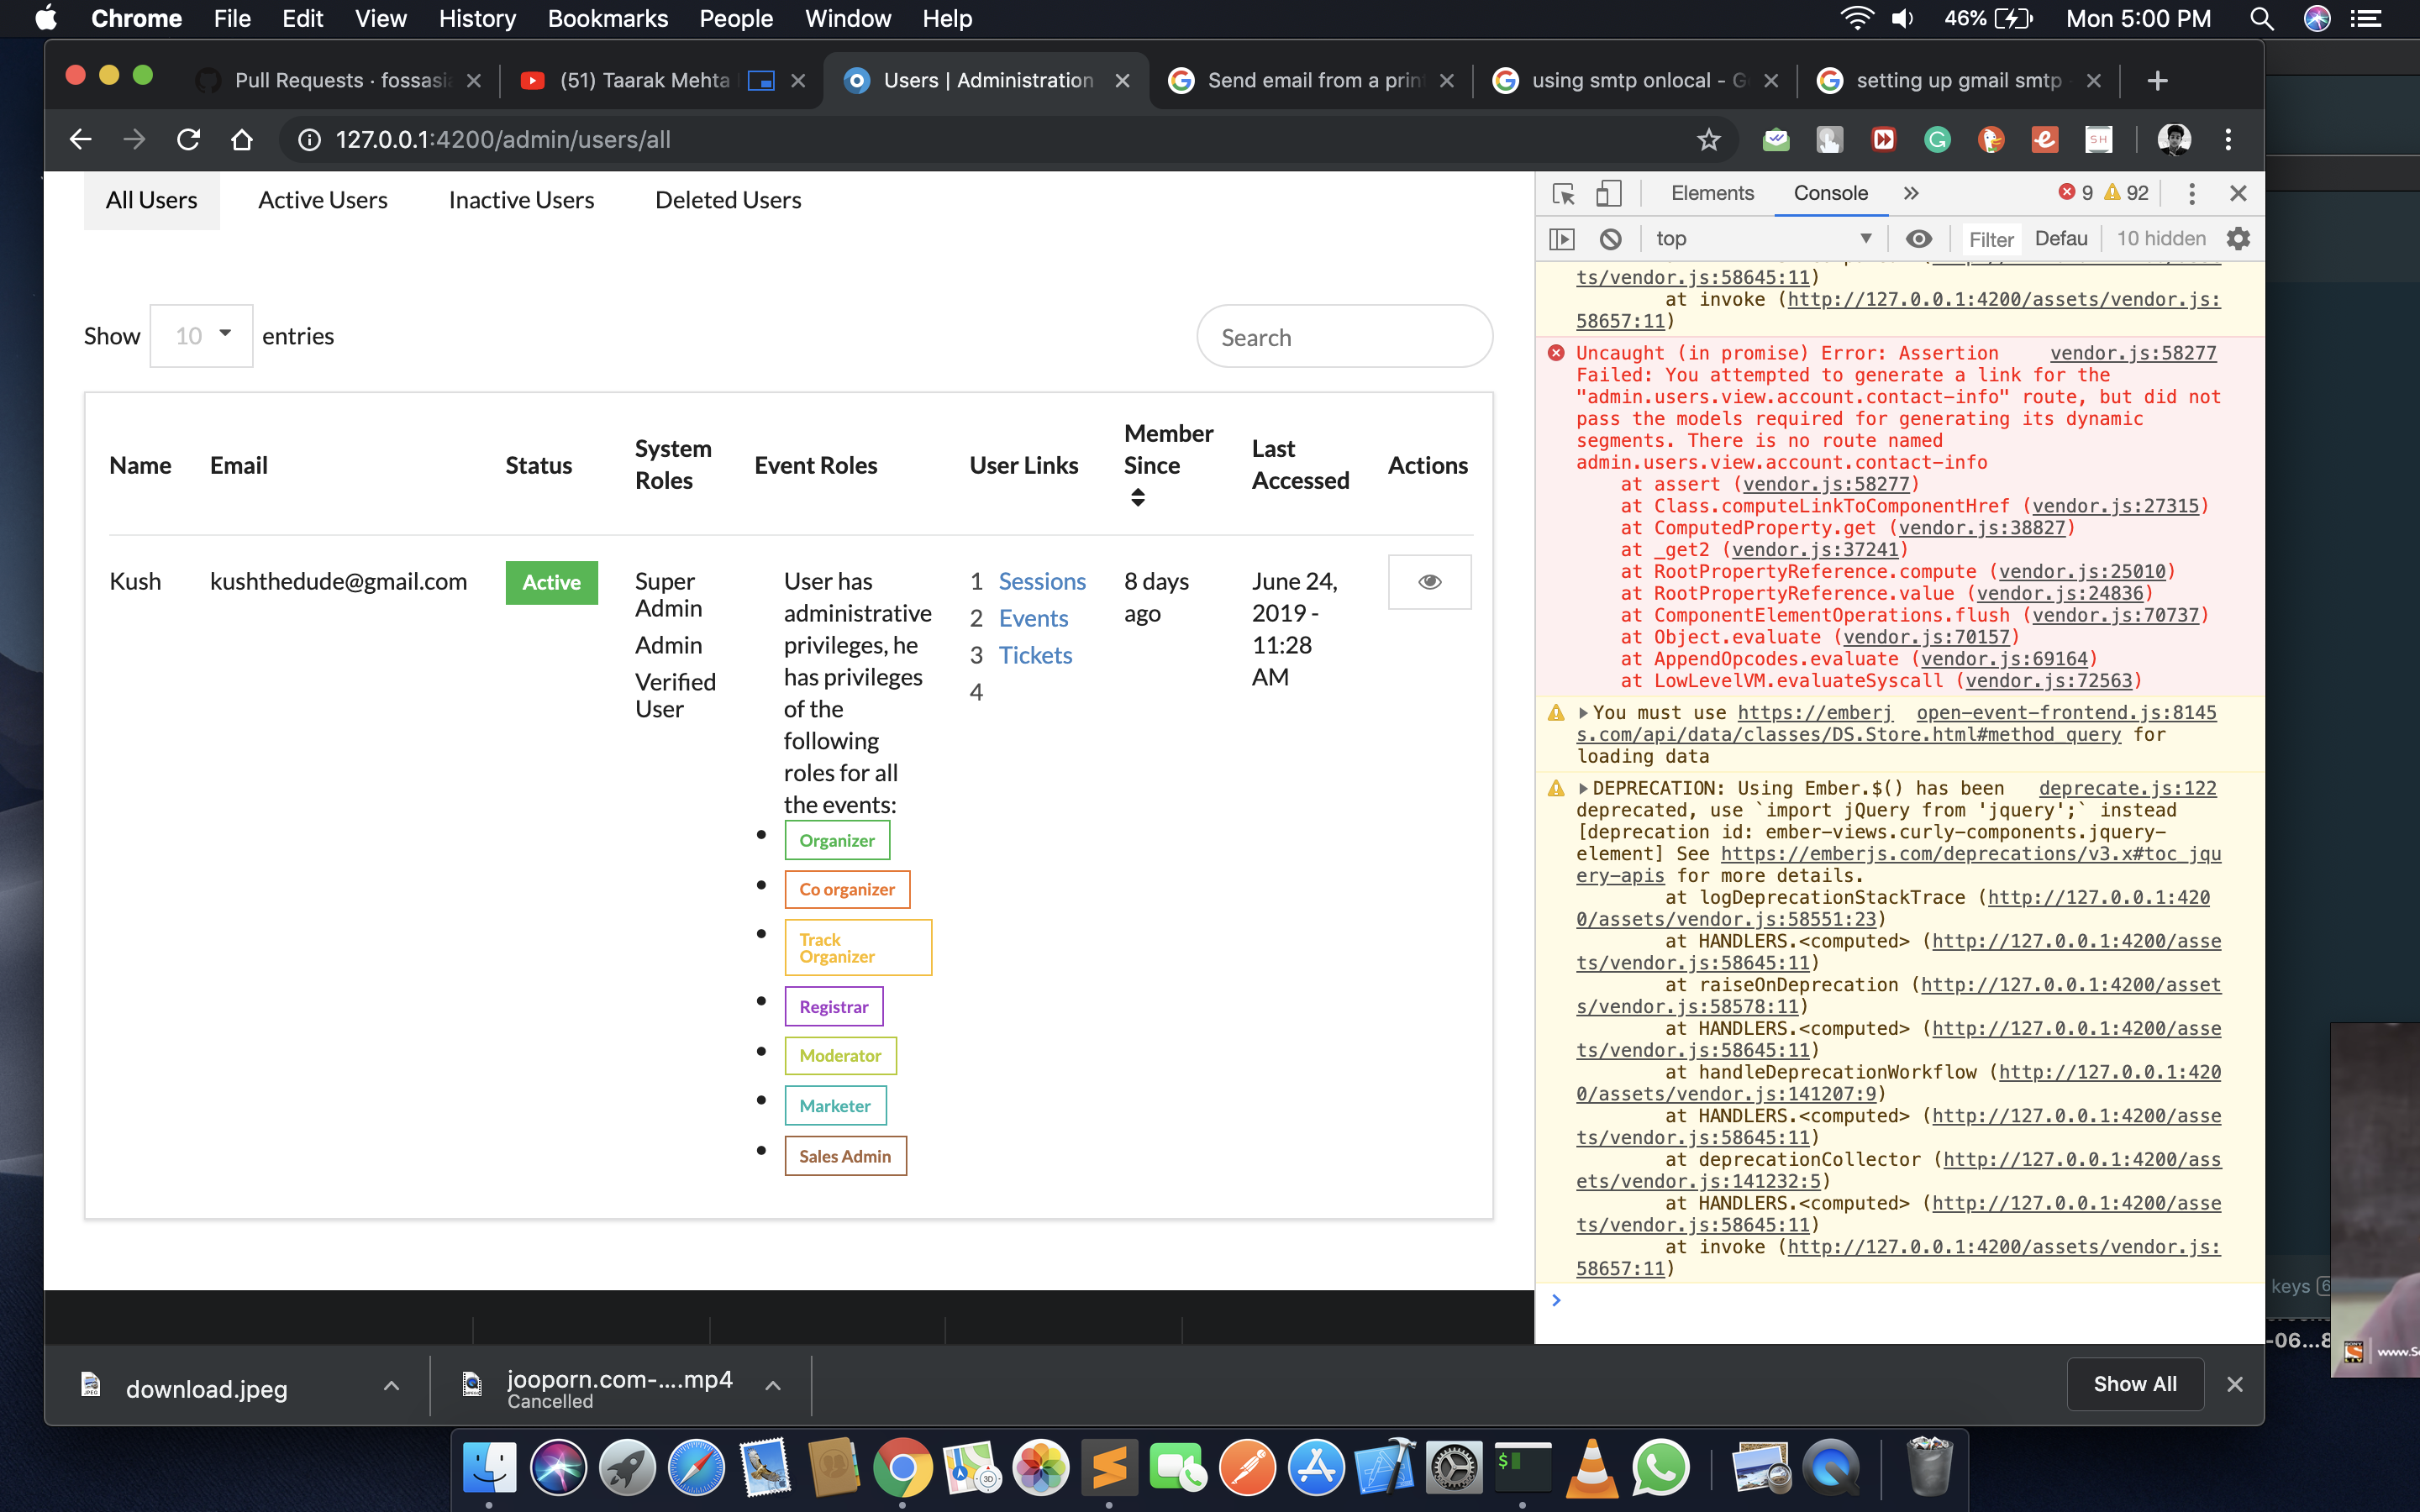Reload the page in Chrome
Screen dimensions: 2420x1512
click(x=188, y=140)
